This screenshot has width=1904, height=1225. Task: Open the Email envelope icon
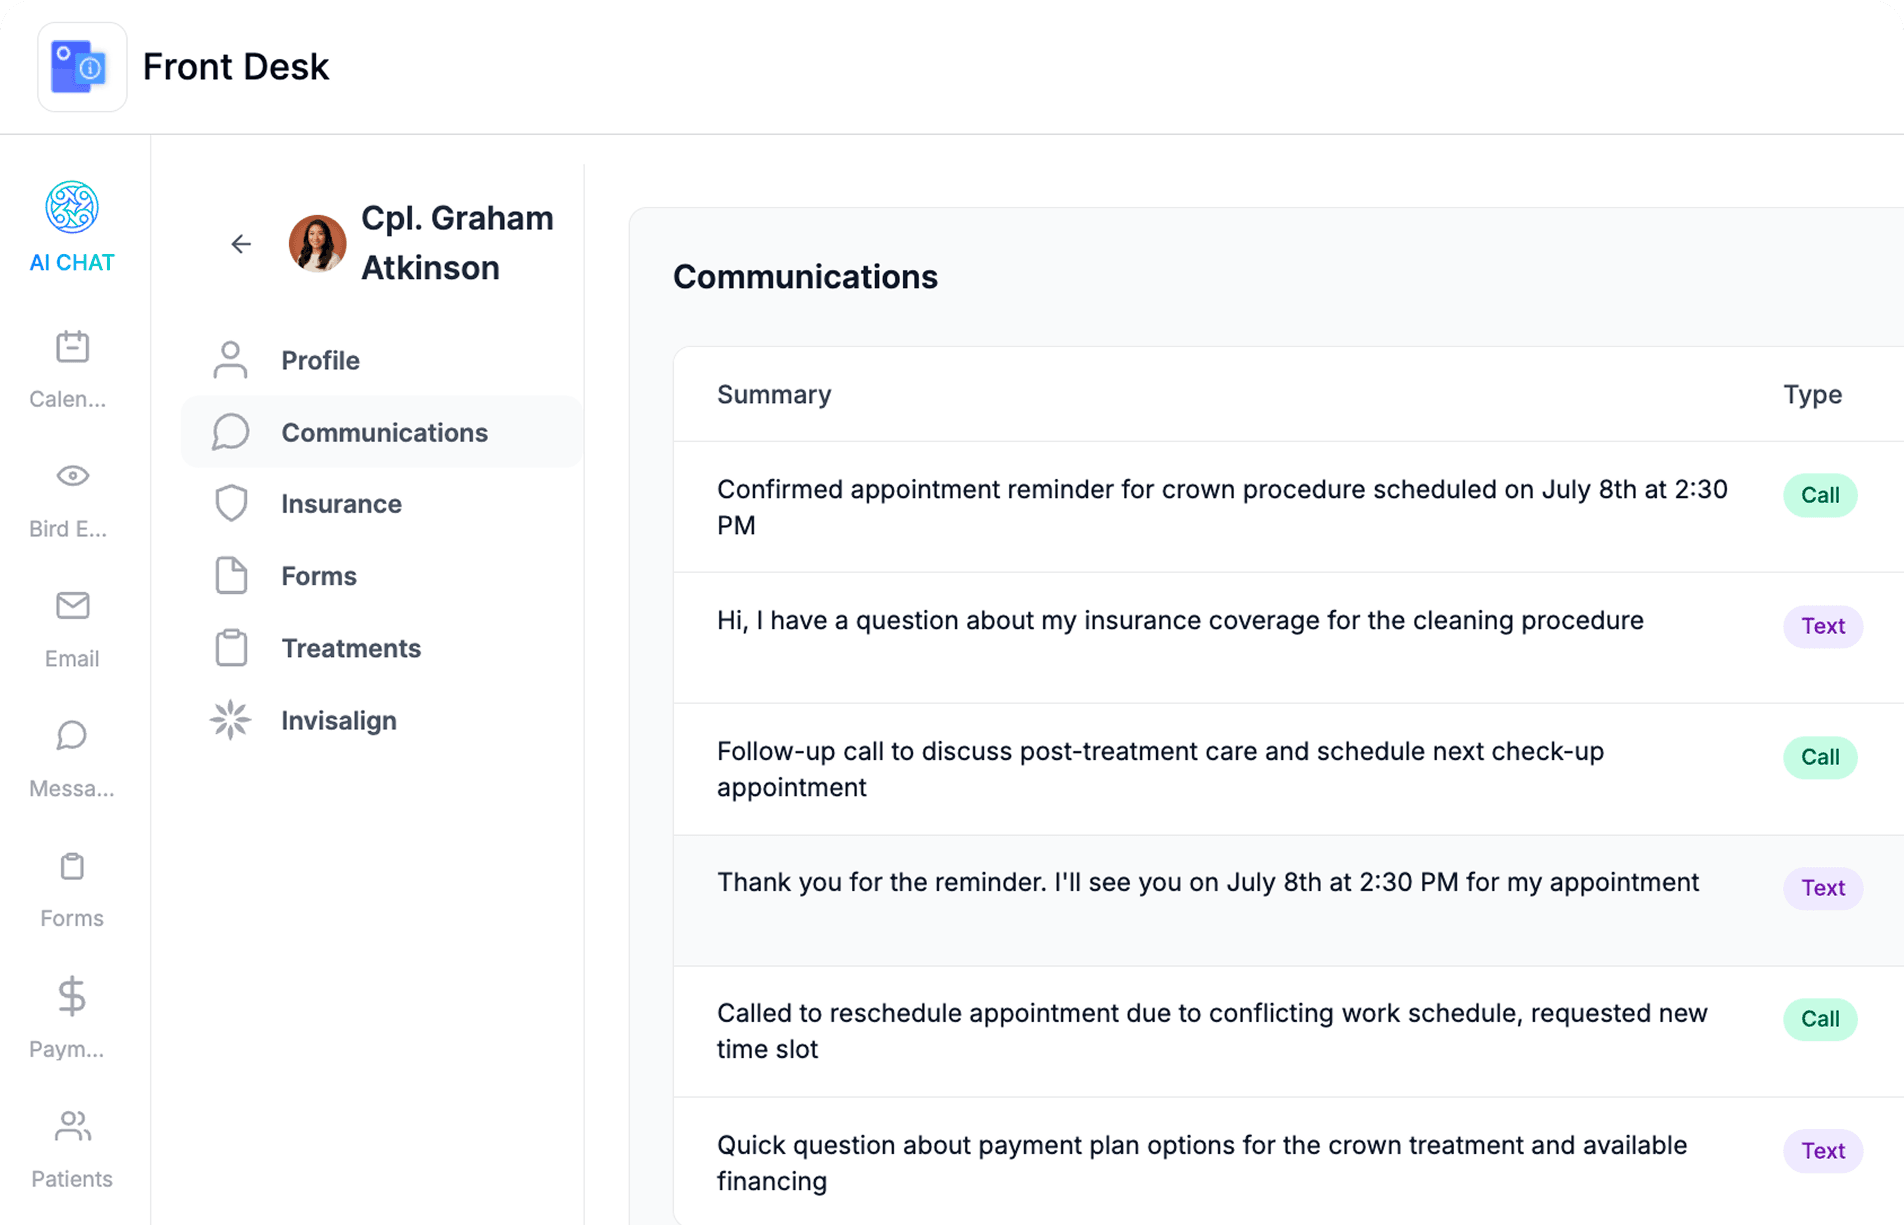coord(72,606)
